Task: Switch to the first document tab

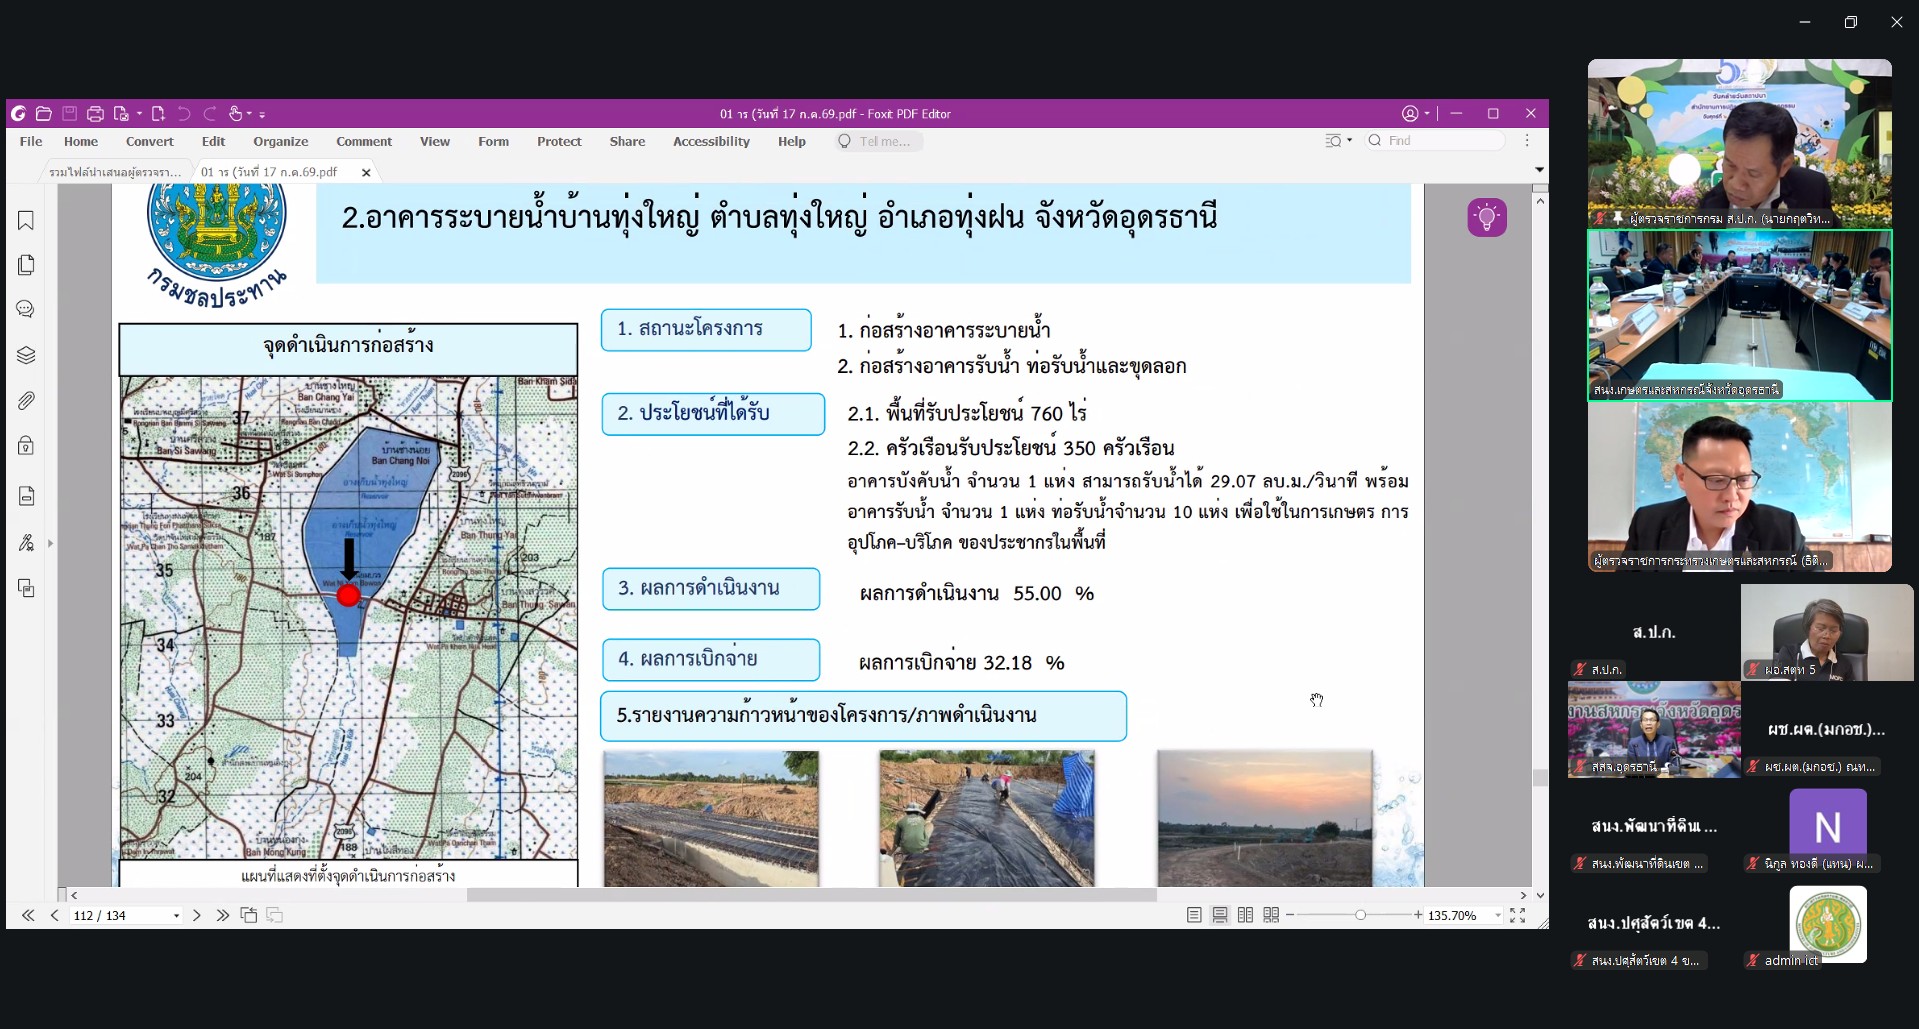Action: (x=115, y=172)
